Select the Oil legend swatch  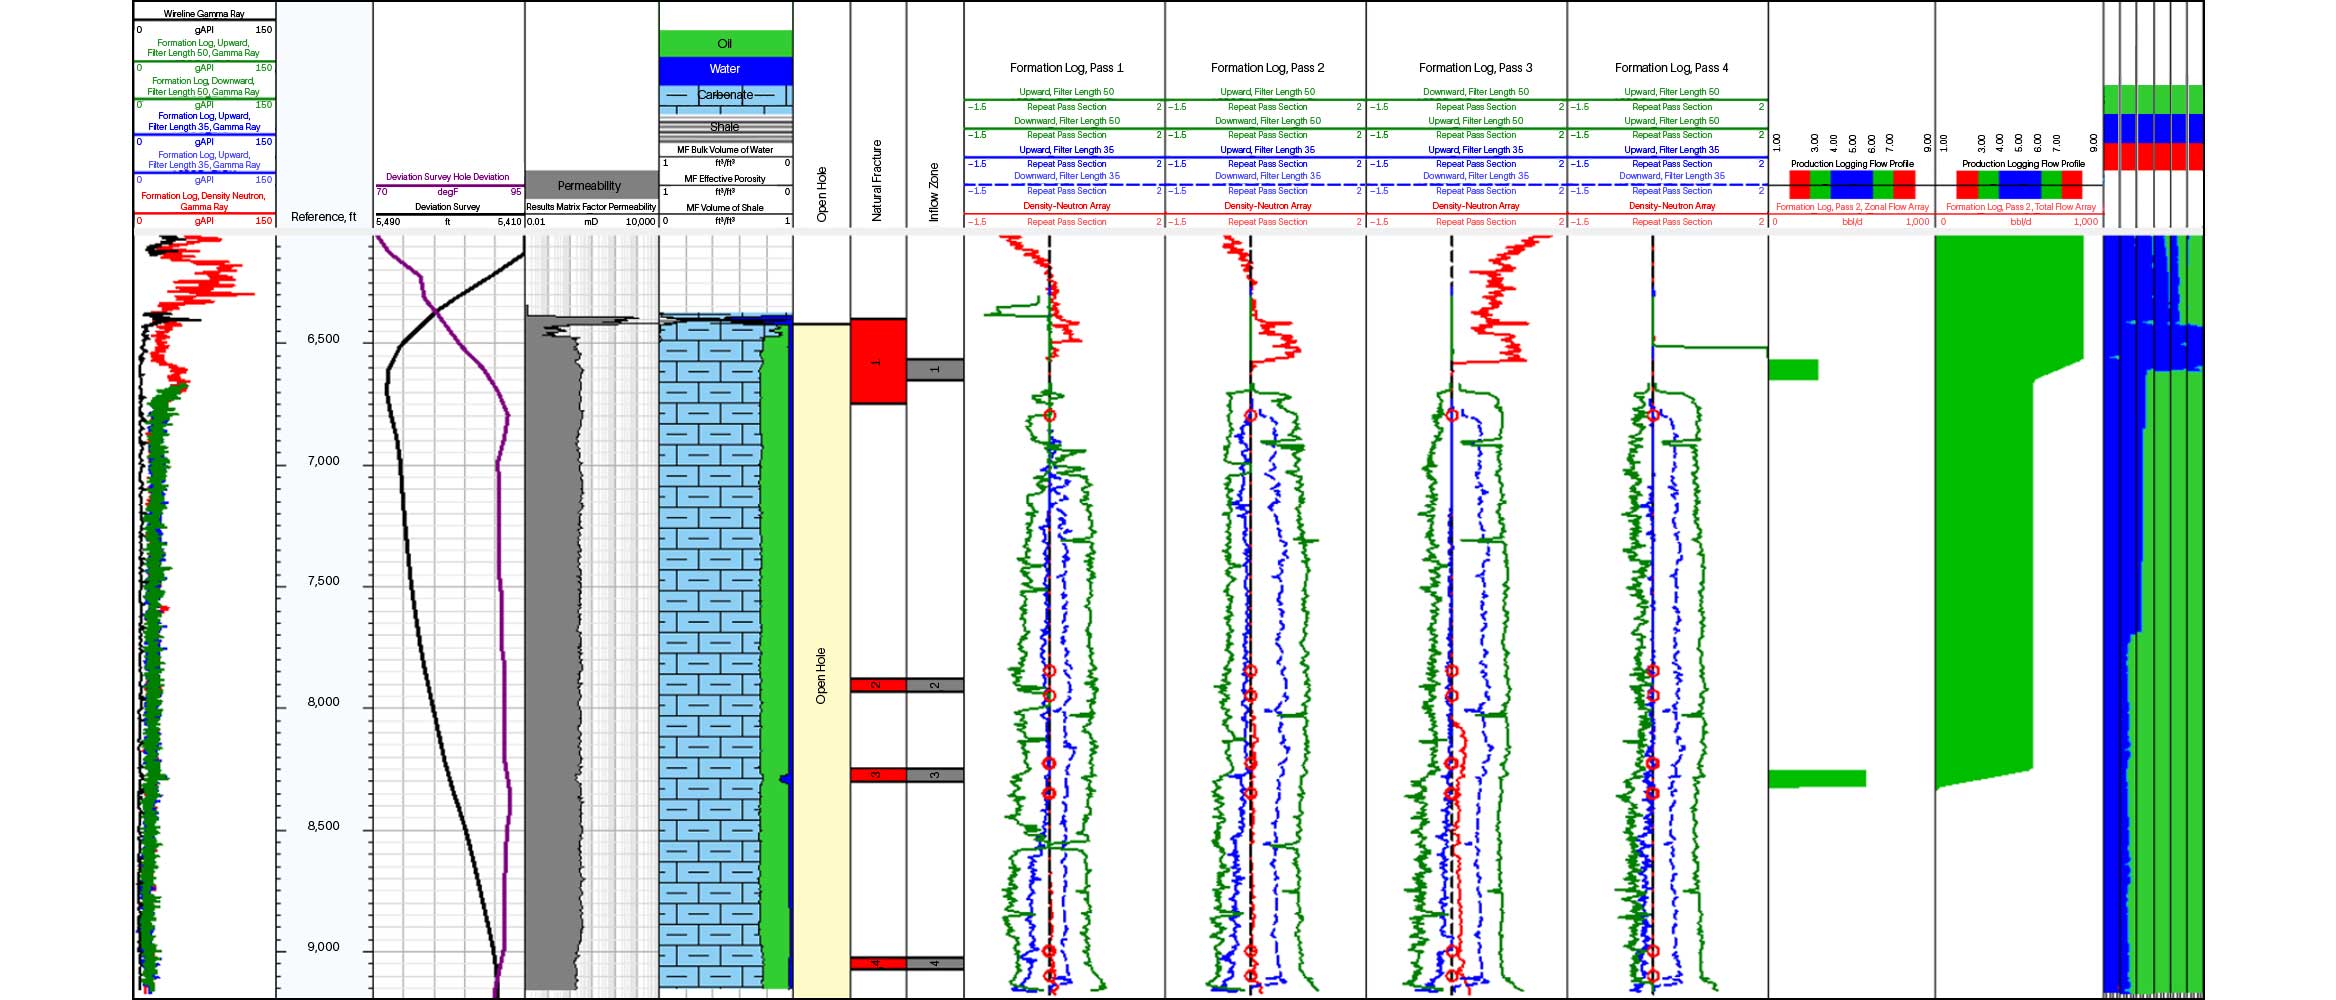click(x=724, y=42)
